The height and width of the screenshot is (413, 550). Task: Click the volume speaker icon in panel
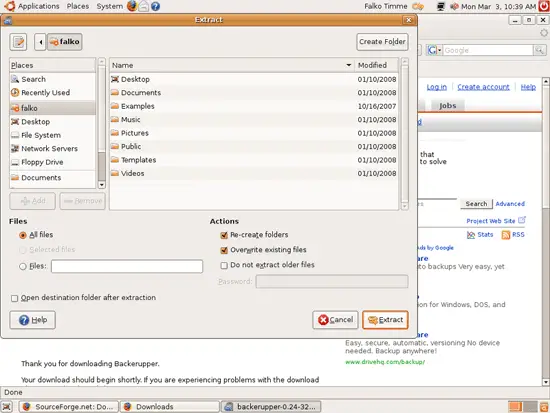(x=454, y=6)
